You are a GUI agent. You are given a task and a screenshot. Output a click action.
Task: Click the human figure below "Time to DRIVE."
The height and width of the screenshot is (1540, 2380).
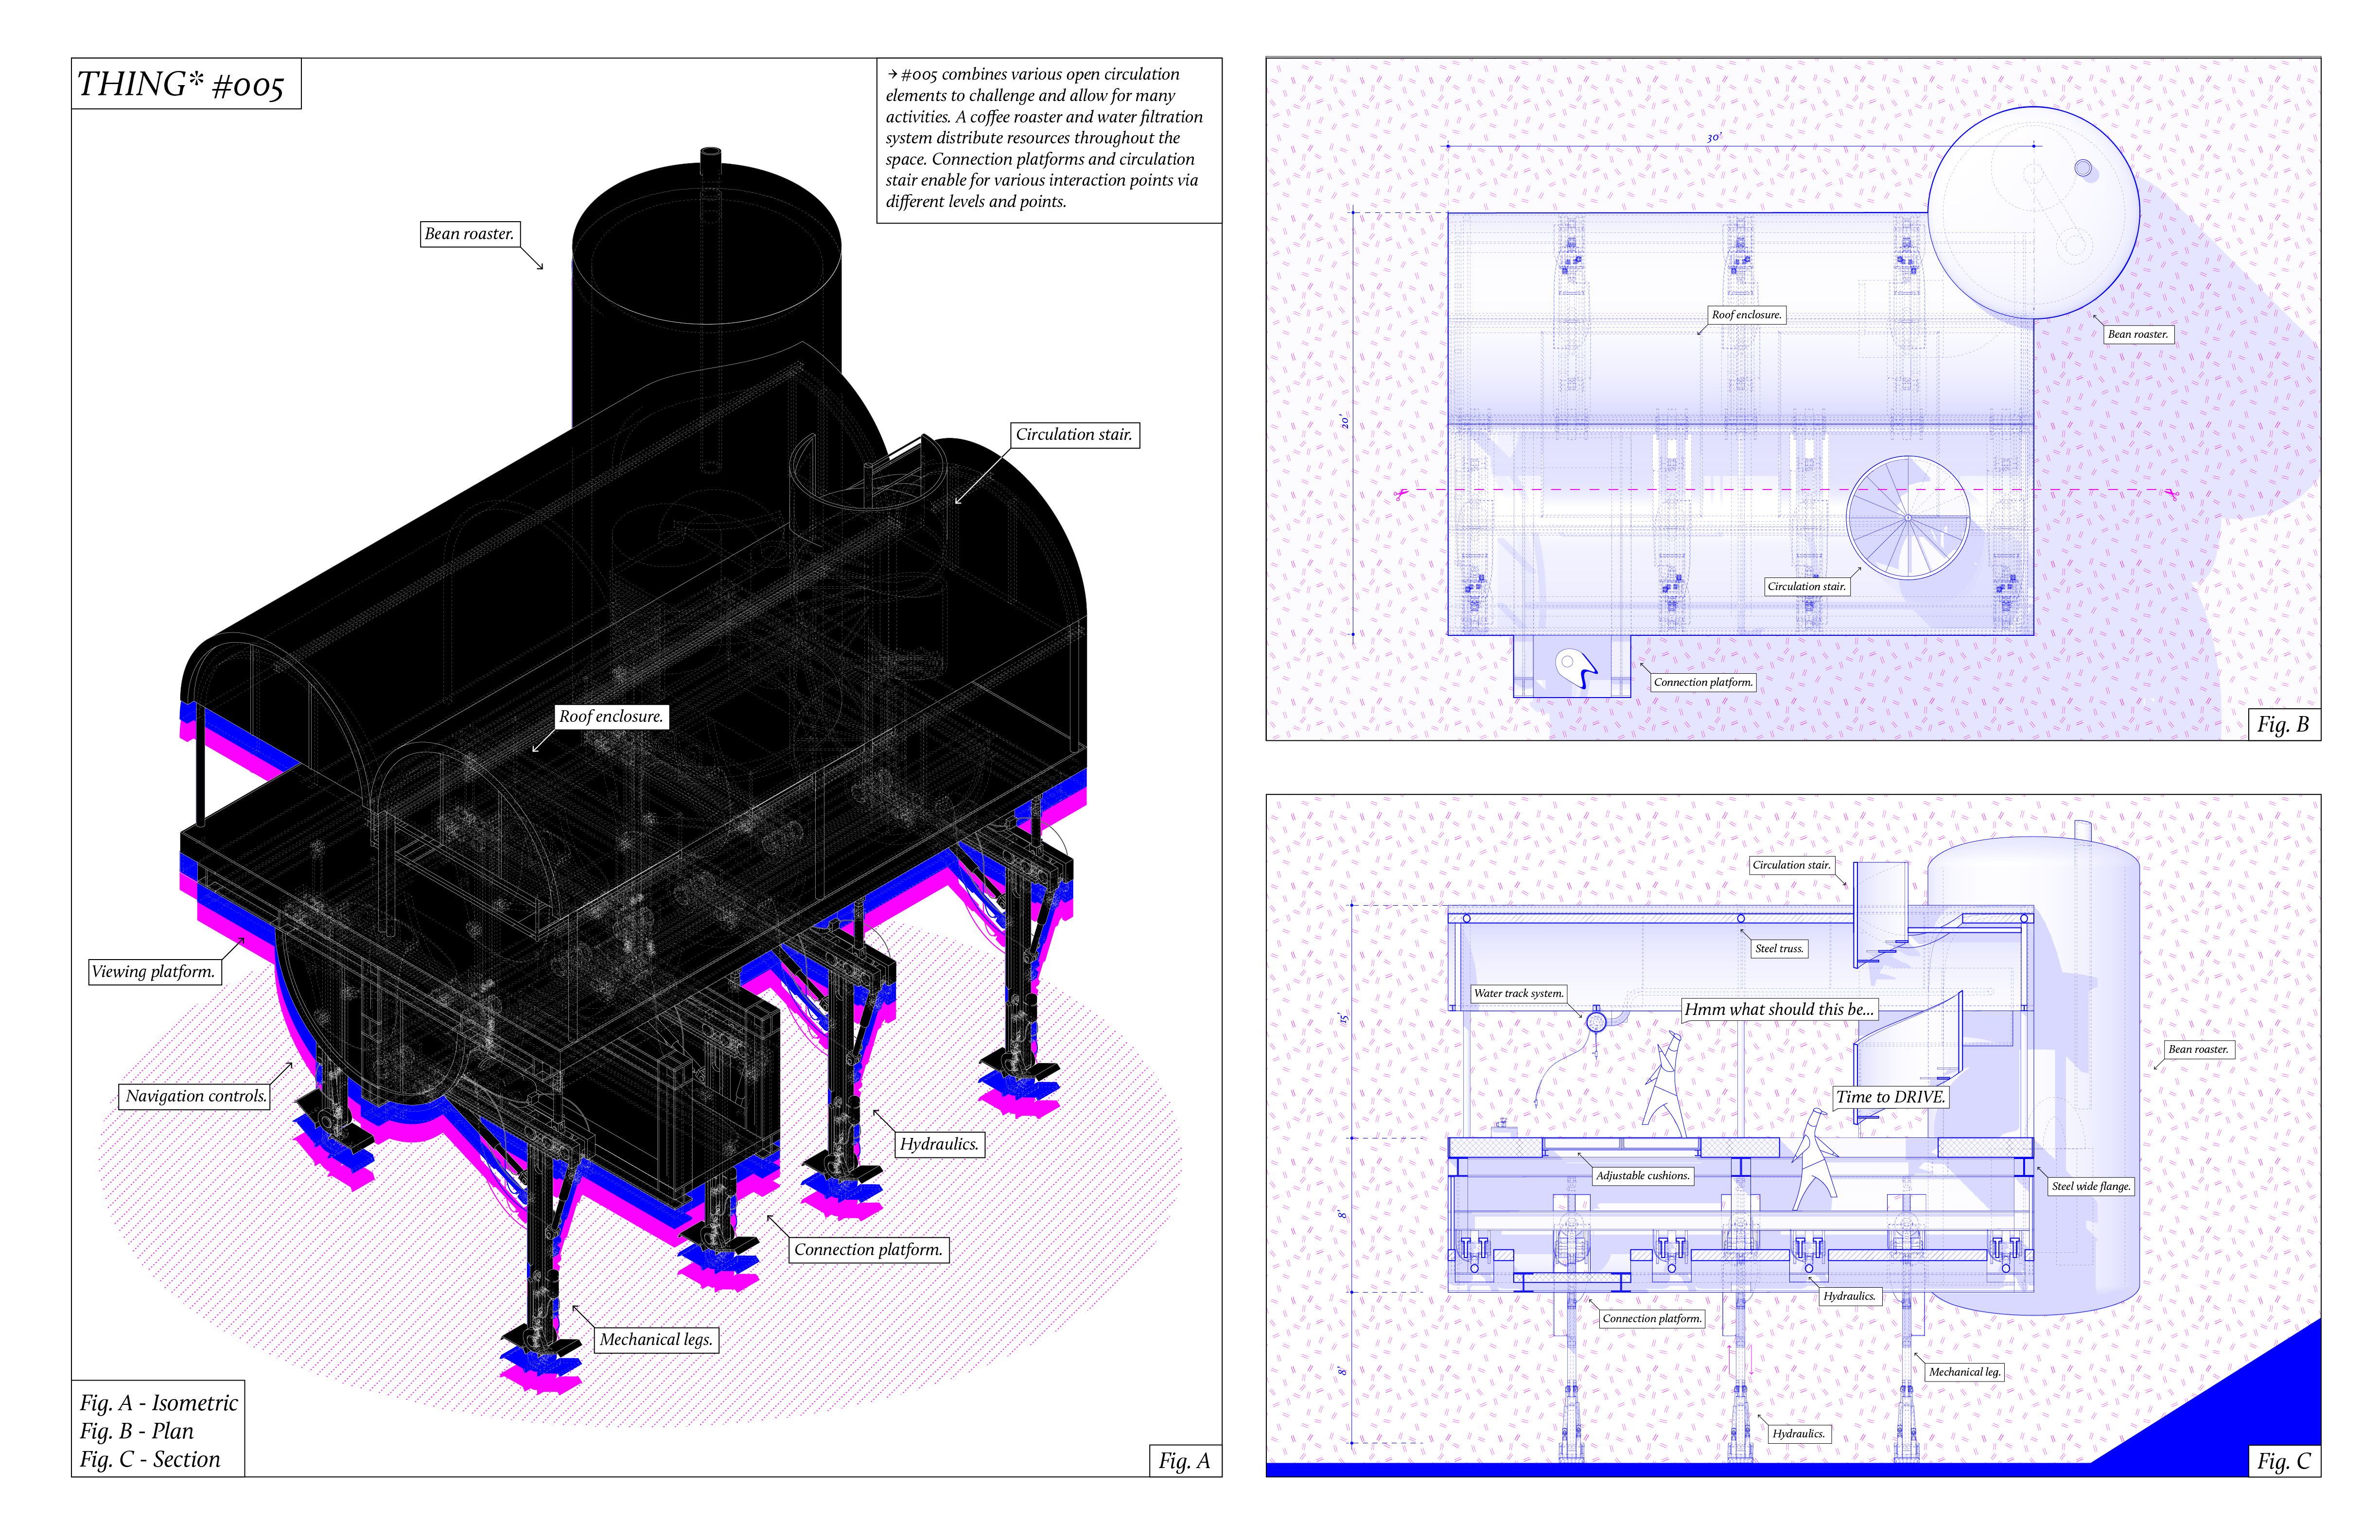click(1815, 1158)
